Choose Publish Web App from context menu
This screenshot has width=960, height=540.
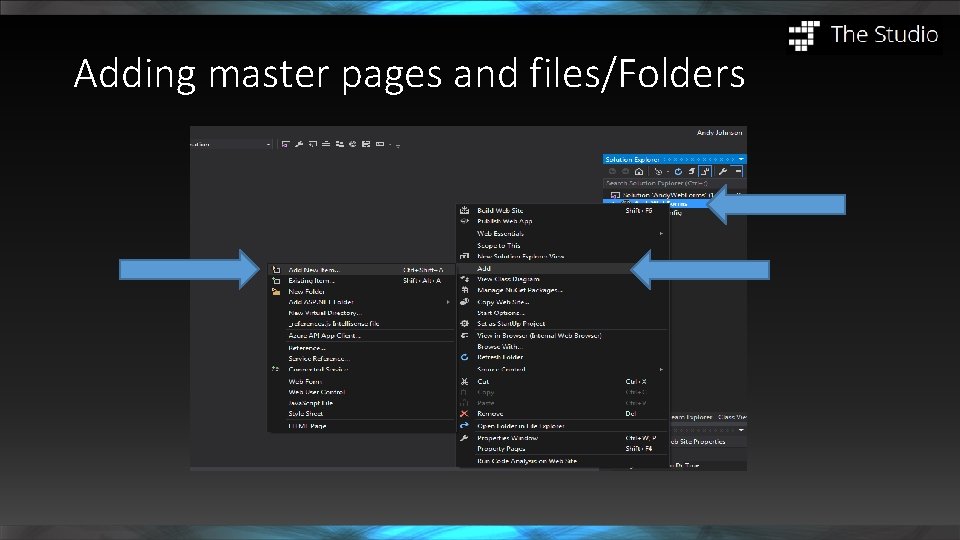pos(504,221)
